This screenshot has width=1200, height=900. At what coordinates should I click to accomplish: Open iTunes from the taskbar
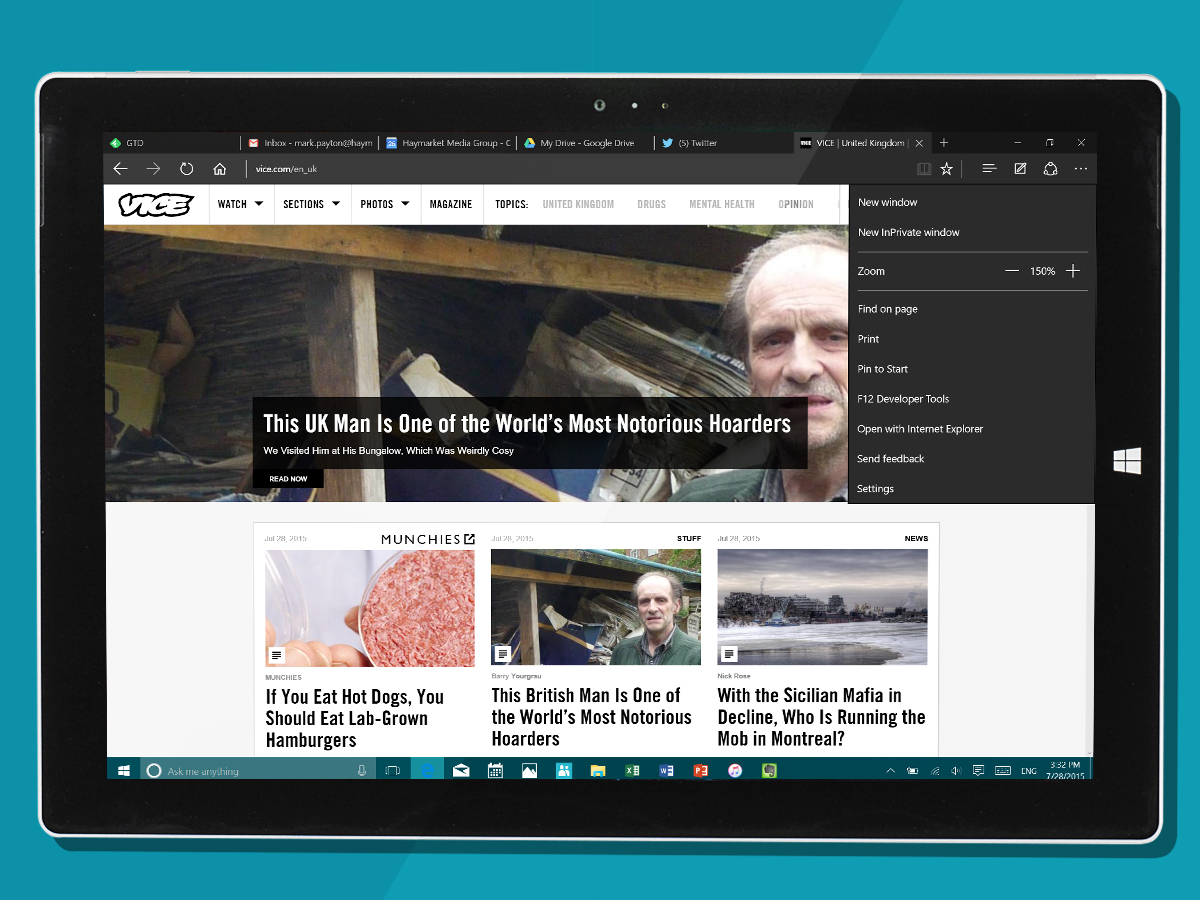[x=735, y=771]
